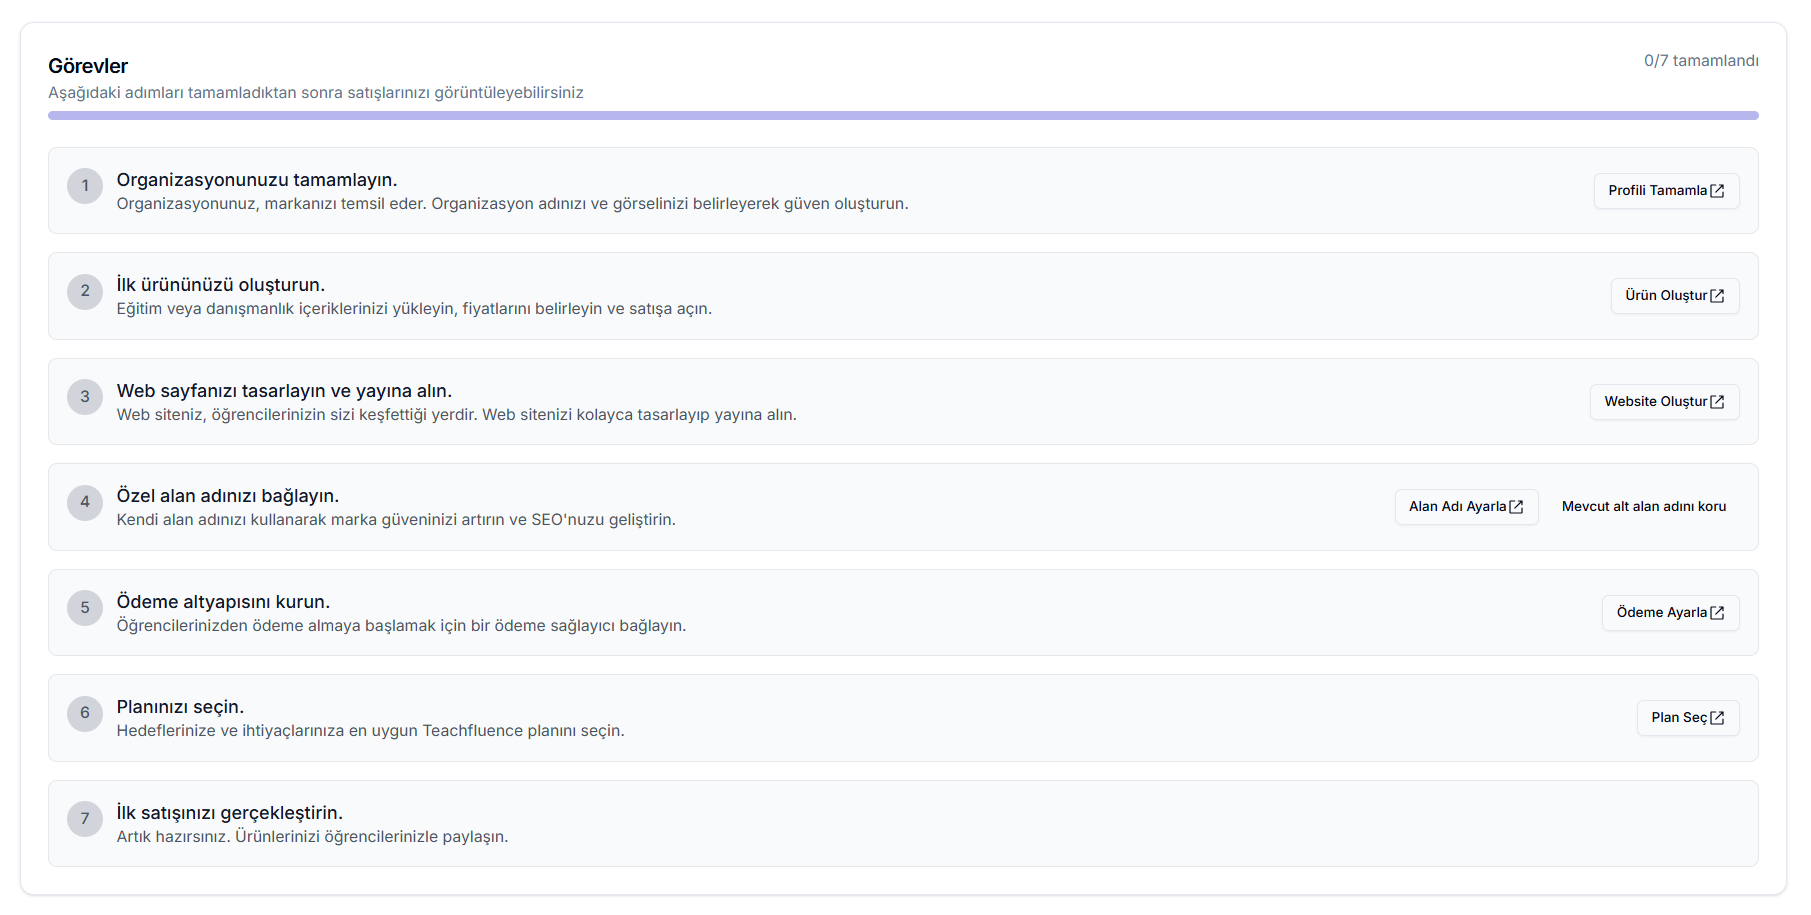Click the 'İlk satışınızı gerçekleştirin.' title
1811x915 pixels.
230,813
